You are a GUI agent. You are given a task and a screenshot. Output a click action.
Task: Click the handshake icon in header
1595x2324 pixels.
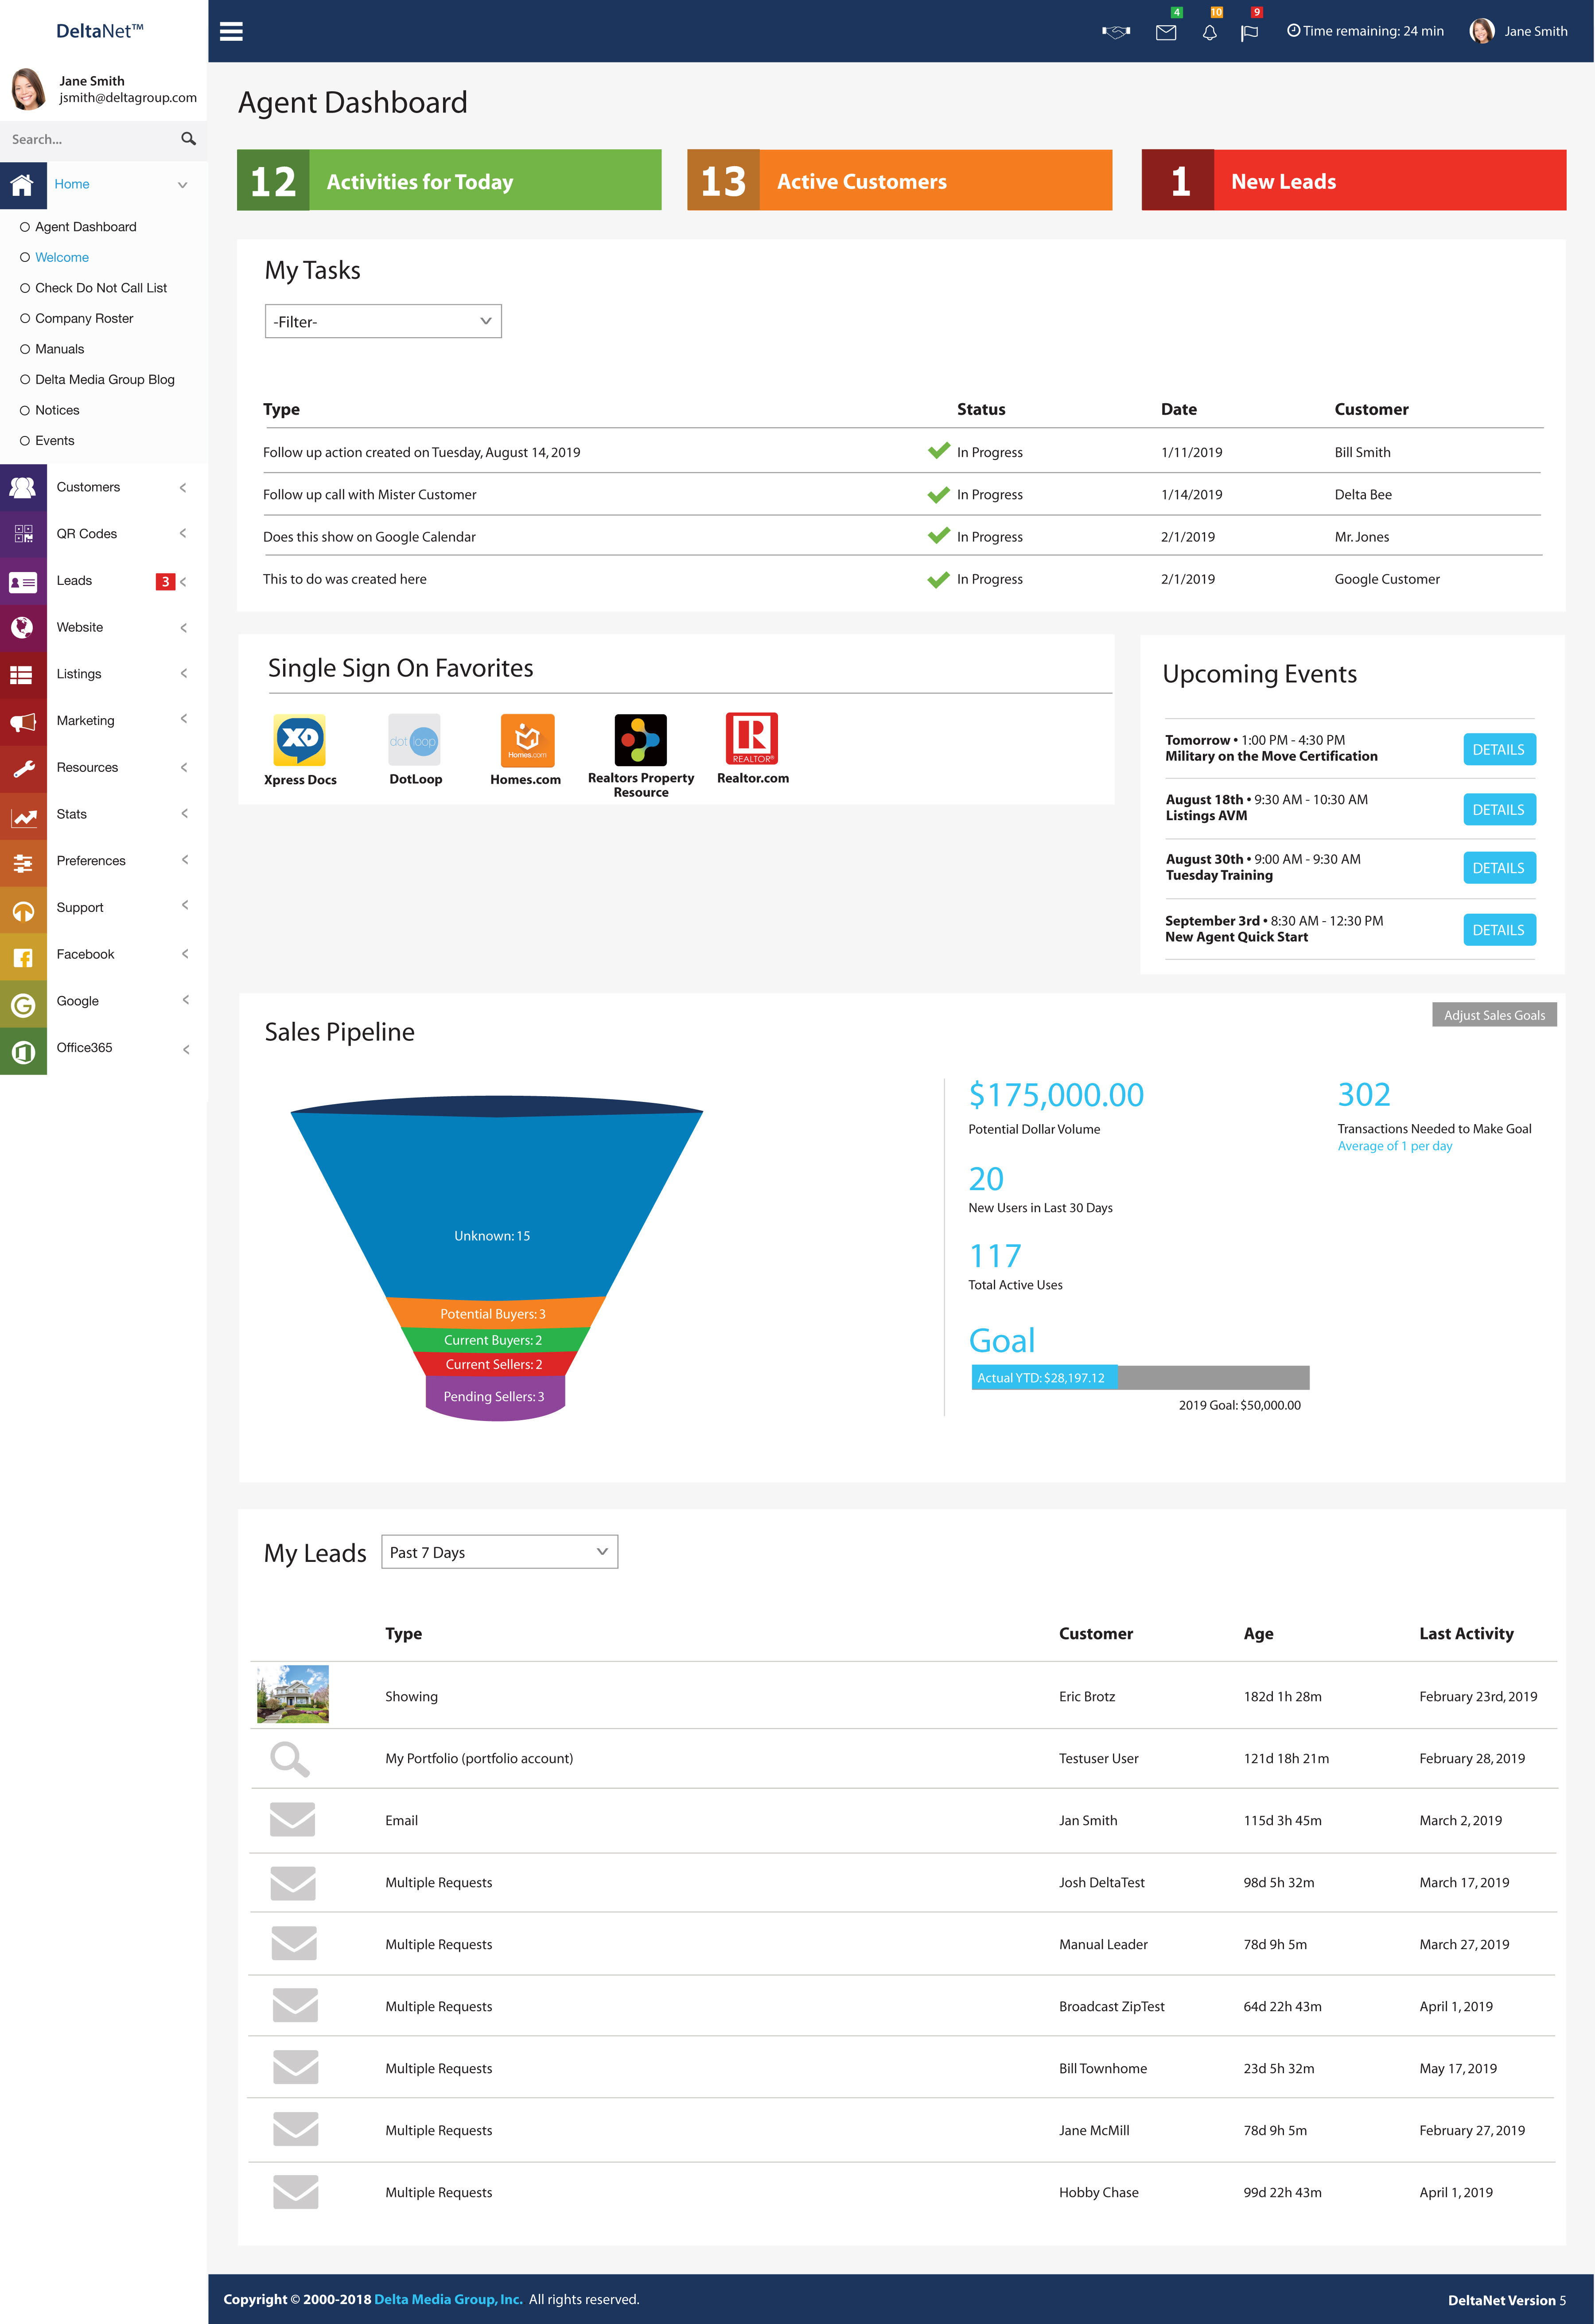[x=1115, y=32]
